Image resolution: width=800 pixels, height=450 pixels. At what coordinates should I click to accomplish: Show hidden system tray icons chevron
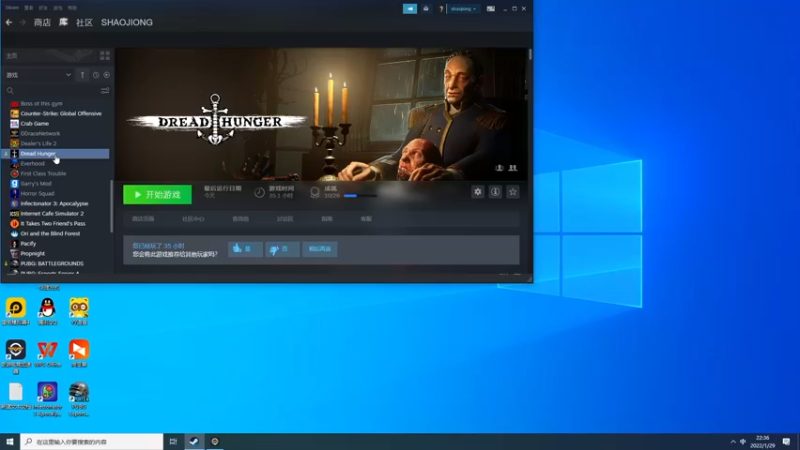[x=733, y=441]
